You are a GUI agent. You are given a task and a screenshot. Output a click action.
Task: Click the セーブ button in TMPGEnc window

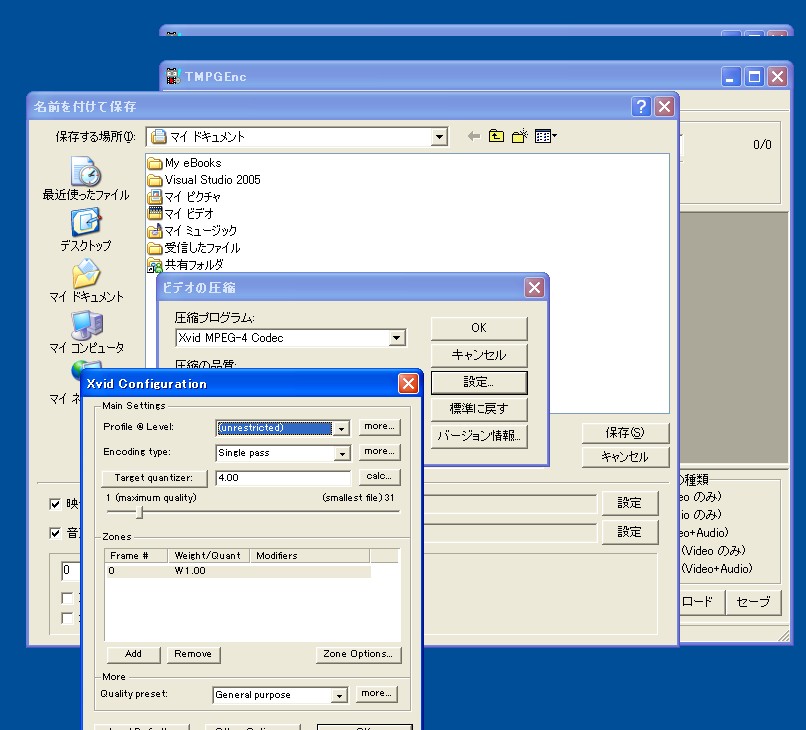[x=753, y=602]
